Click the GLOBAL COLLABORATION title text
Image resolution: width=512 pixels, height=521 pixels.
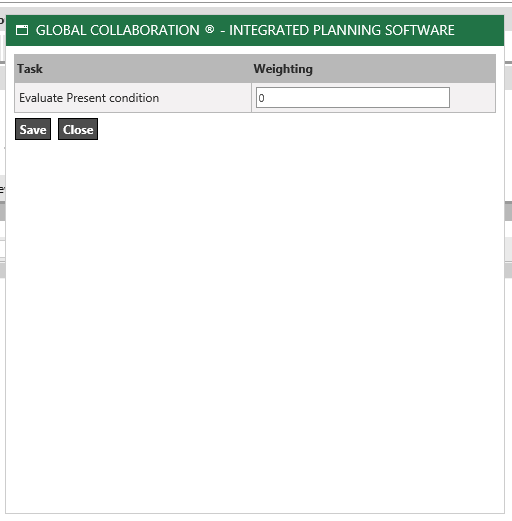tap(118, 30)
